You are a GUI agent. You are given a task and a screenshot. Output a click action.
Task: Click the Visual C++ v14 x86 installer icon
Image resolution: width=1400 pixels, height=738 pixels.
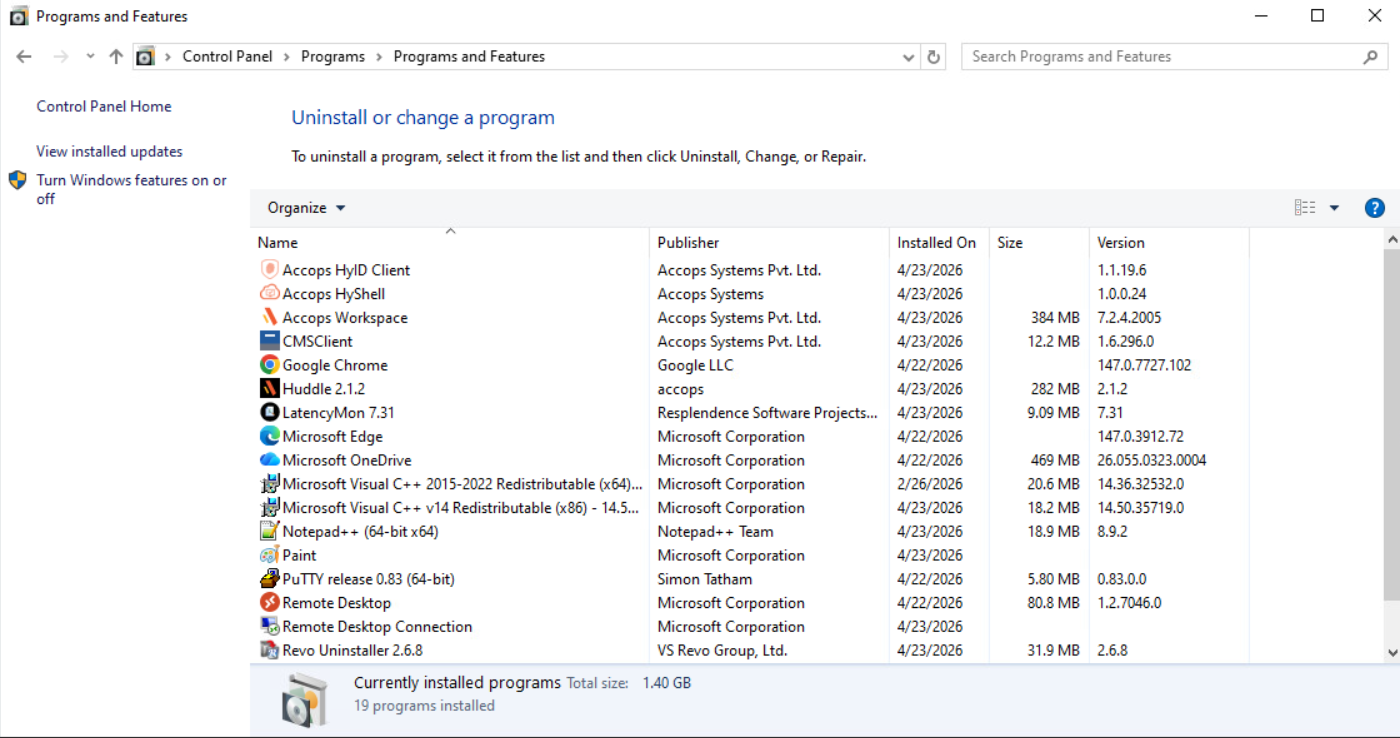pyautogui.click(x=269, y=508)
